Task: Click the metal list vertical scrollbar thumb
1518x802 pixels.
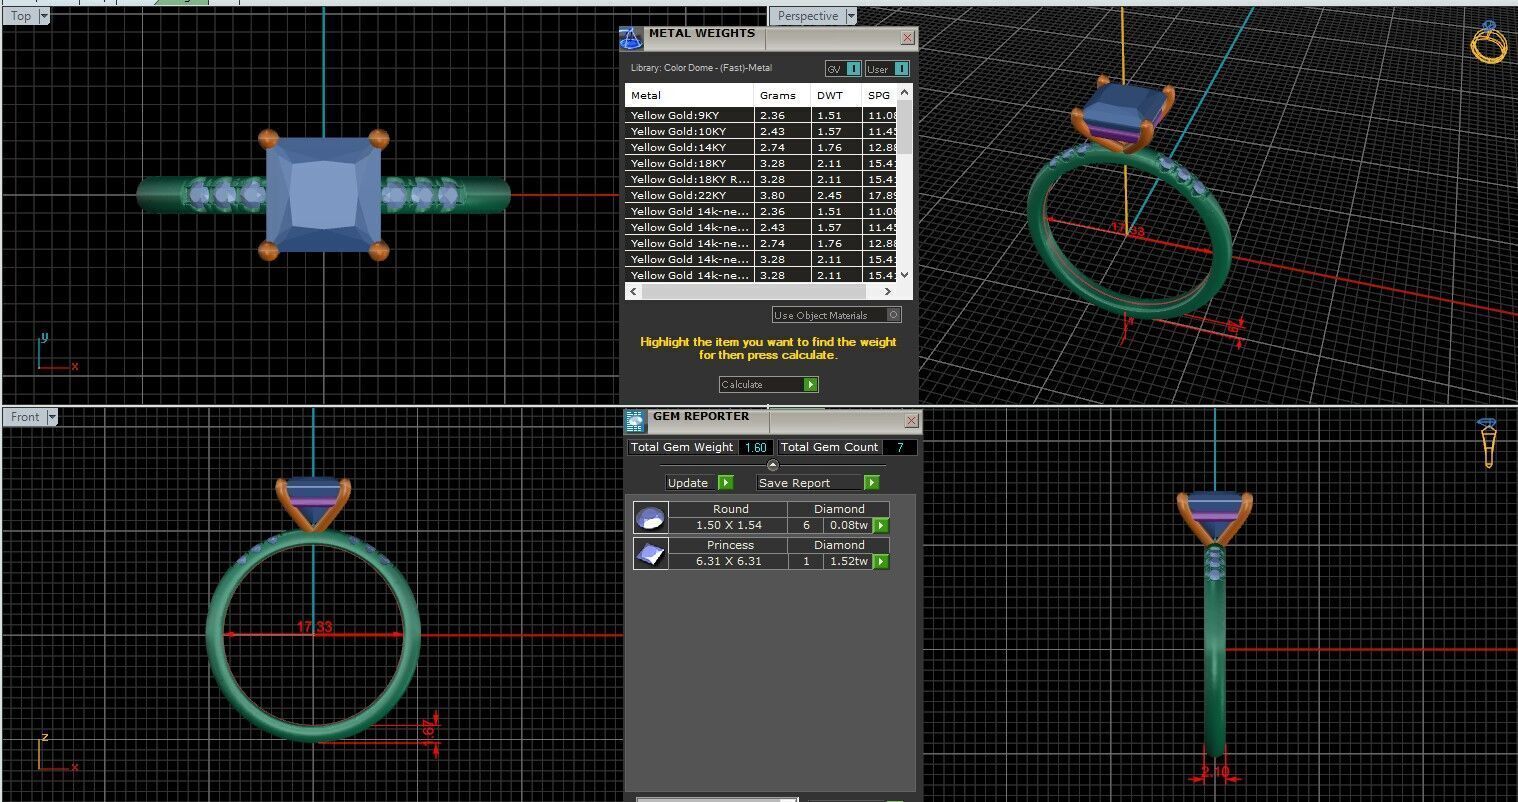Action: pos(905,125)
